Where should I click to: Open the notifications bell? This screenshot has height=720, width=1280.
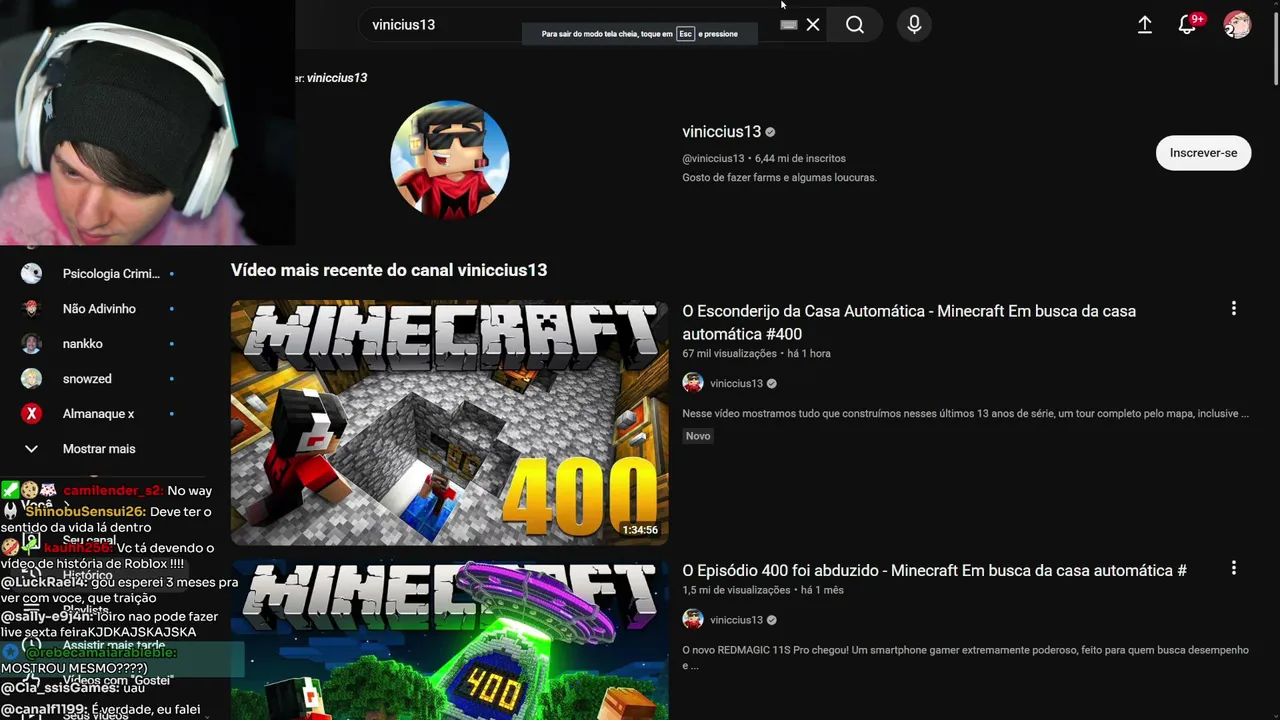[x=1187, y=25]
